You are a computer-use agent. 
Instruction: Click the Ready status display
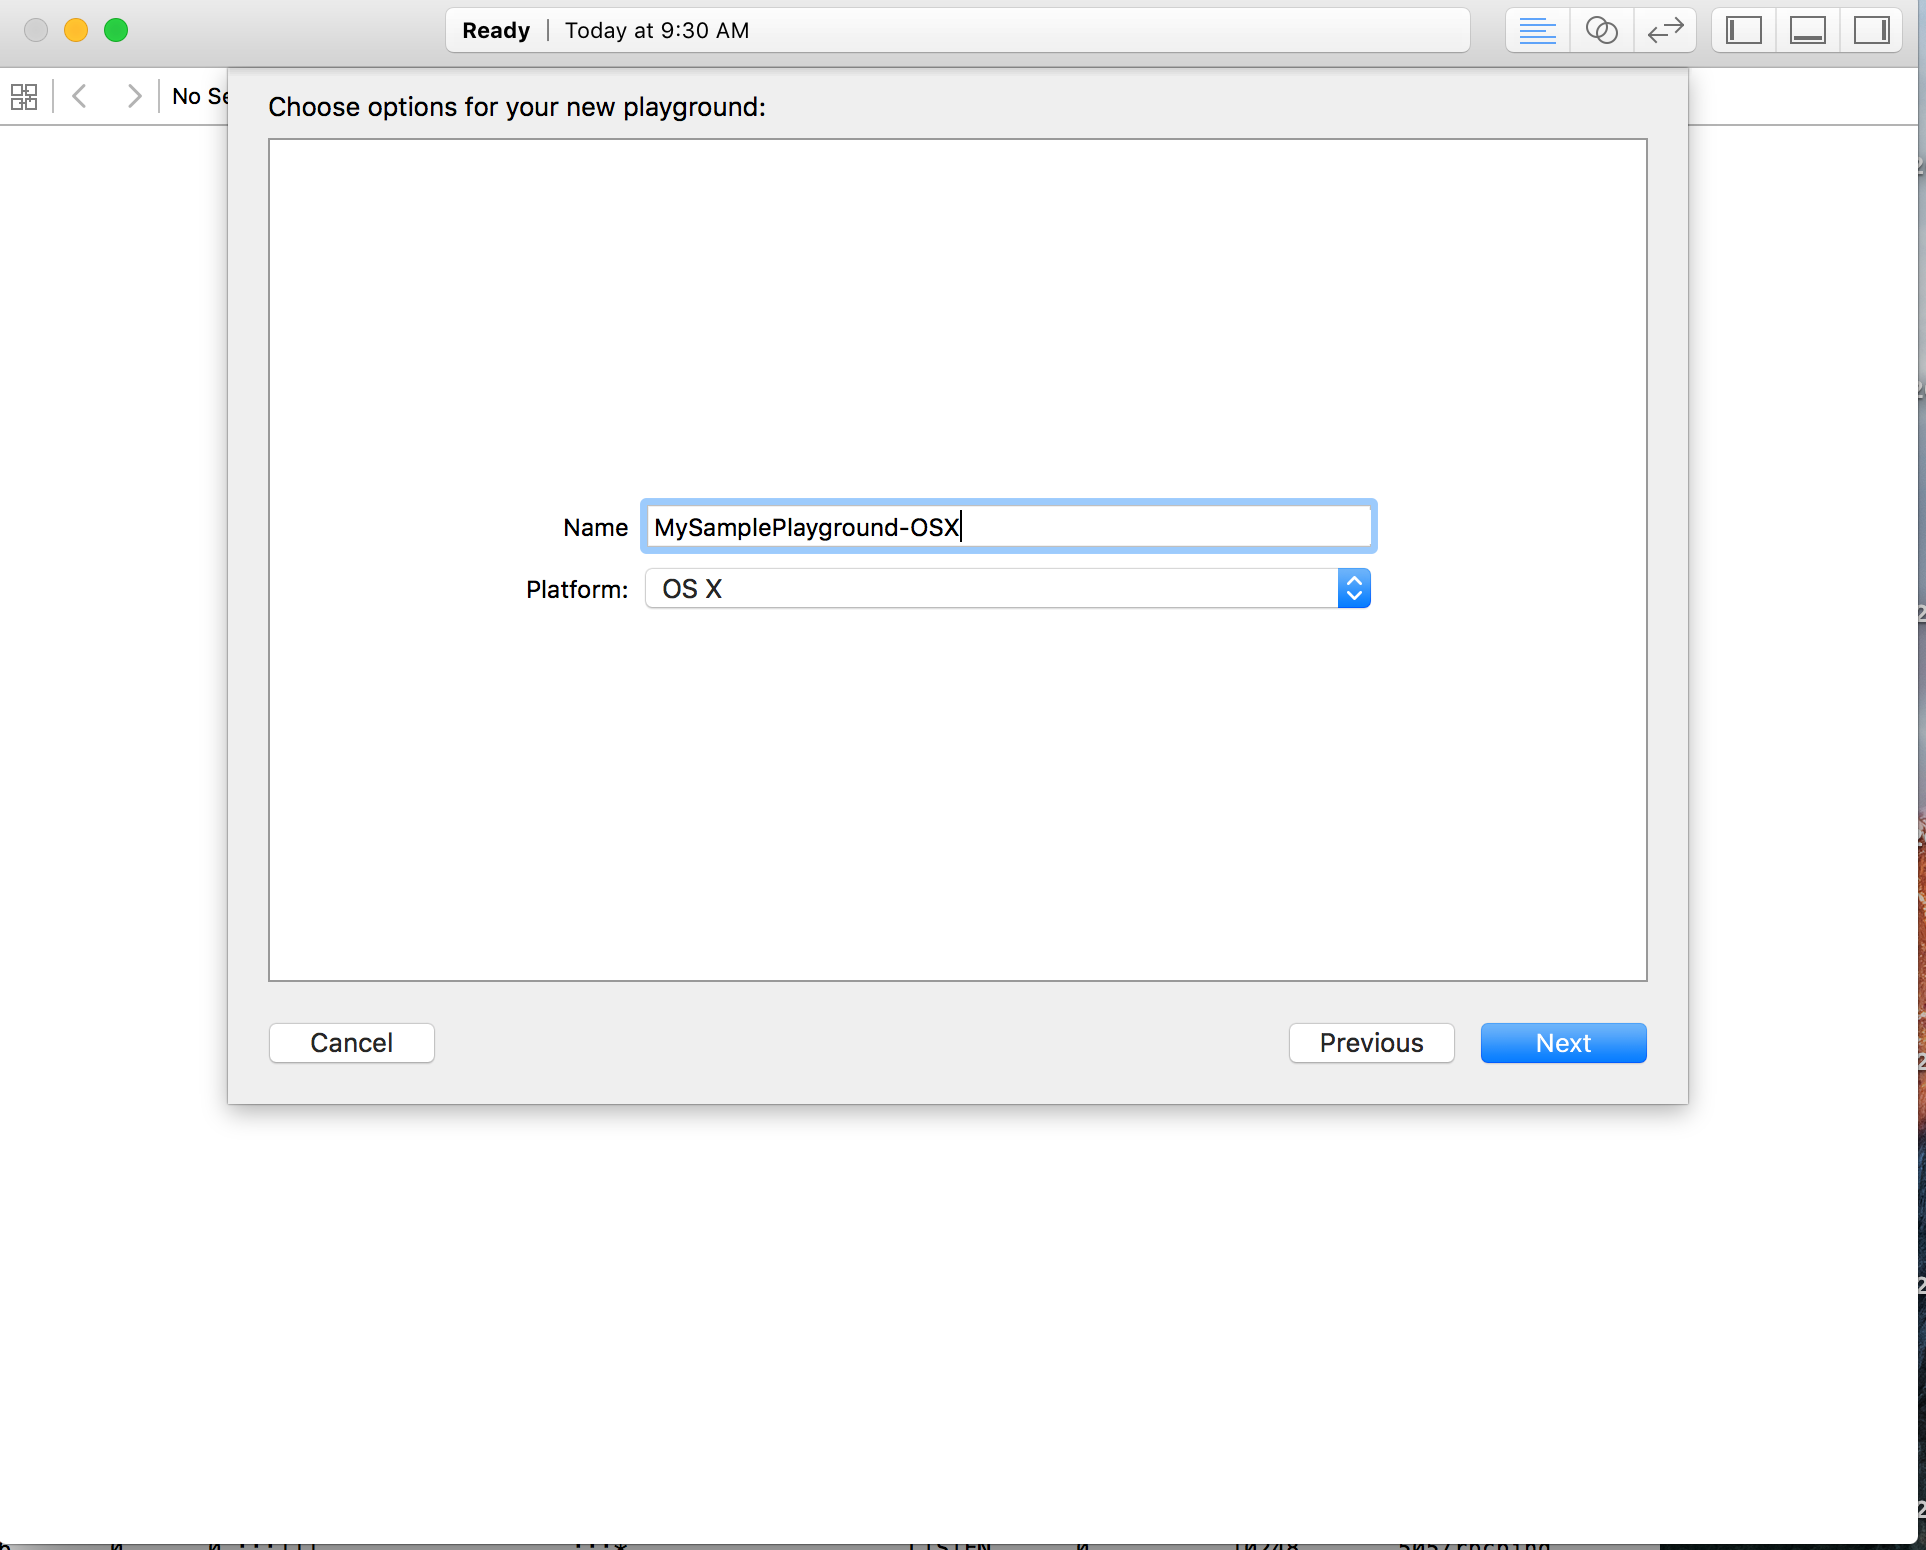tap(496, 31)
